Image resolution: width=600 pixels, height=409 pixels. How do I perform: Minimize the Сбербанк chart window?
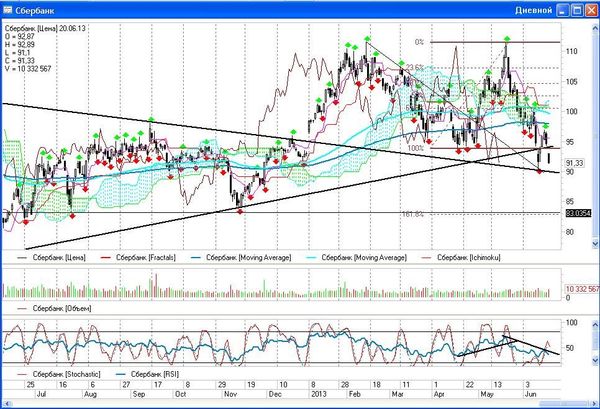coord(562,10)
